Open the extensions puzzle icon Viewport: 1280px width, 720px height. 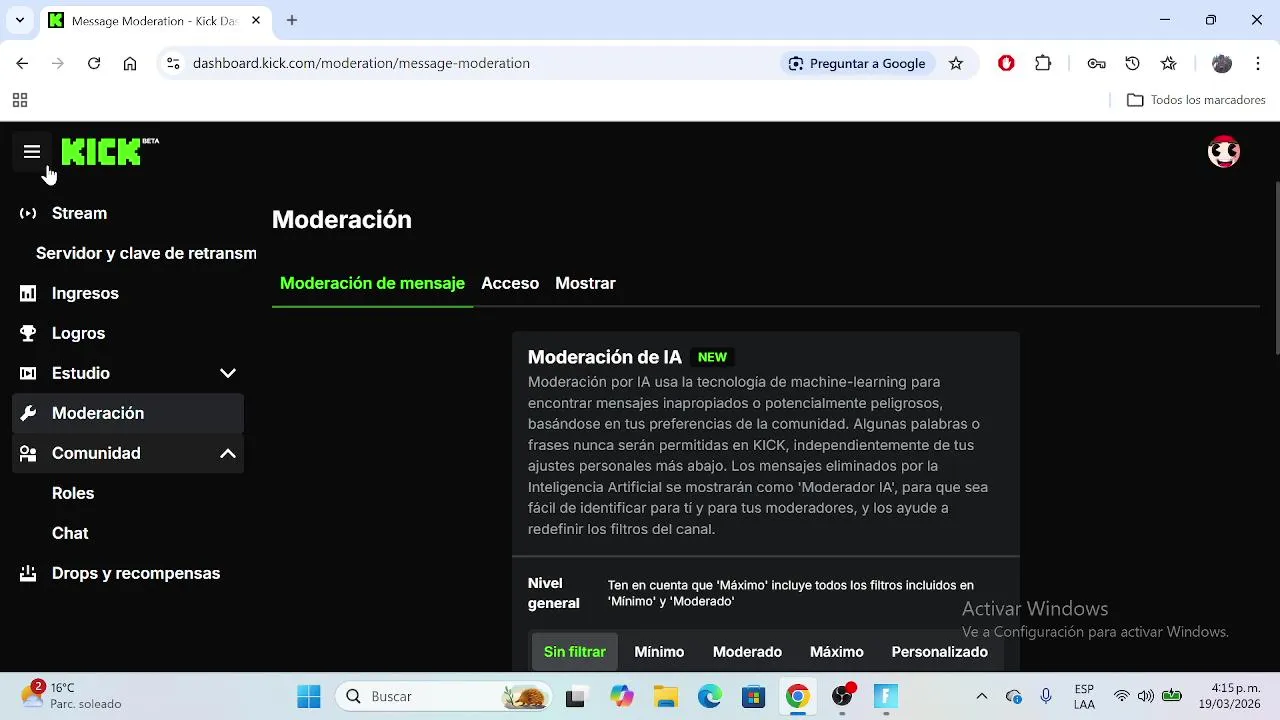point(1043,63)
